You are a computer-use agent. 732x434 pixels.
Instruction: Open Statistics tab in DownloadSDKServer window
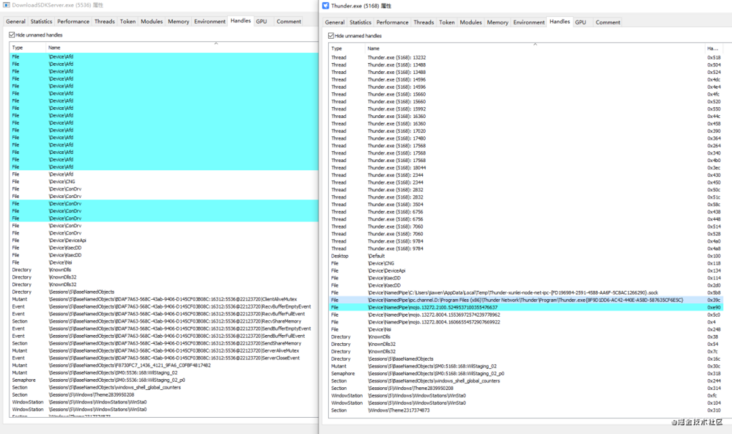pos(41,21)
